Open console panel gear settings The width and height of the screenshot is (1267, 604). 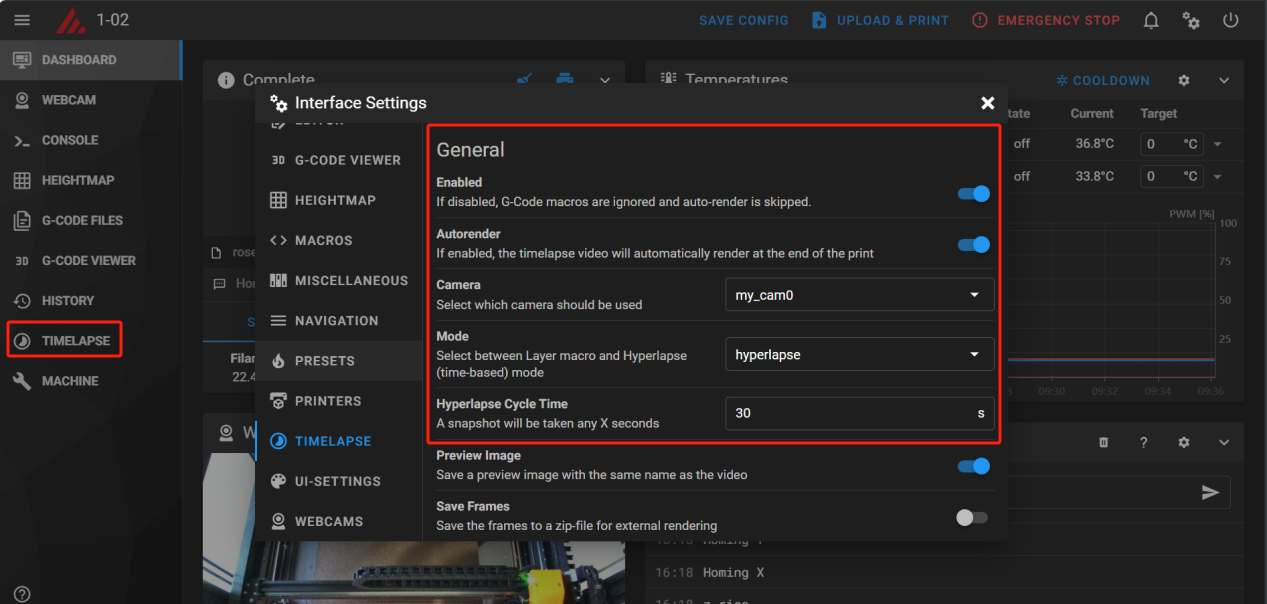click(x=1184, y=442)
